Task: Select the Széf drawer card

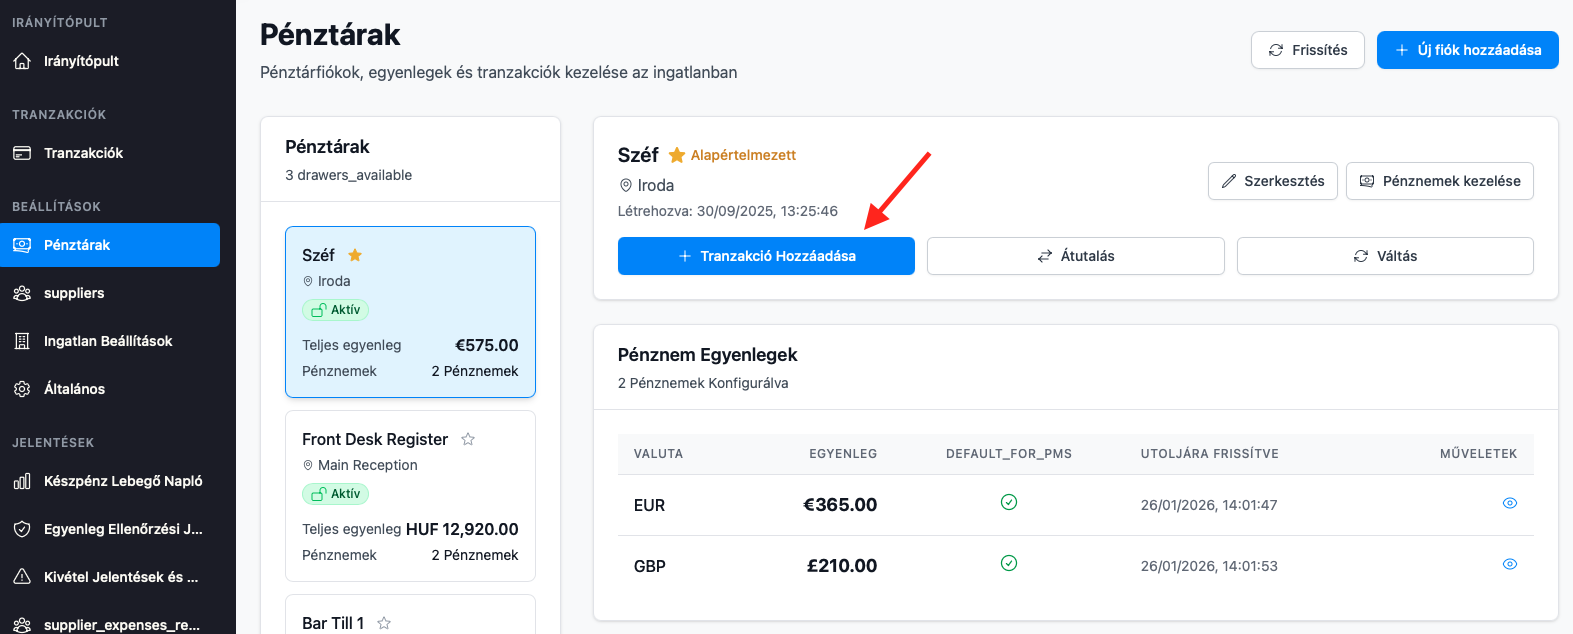Action: pyautogui.click(x=410, y=312)
